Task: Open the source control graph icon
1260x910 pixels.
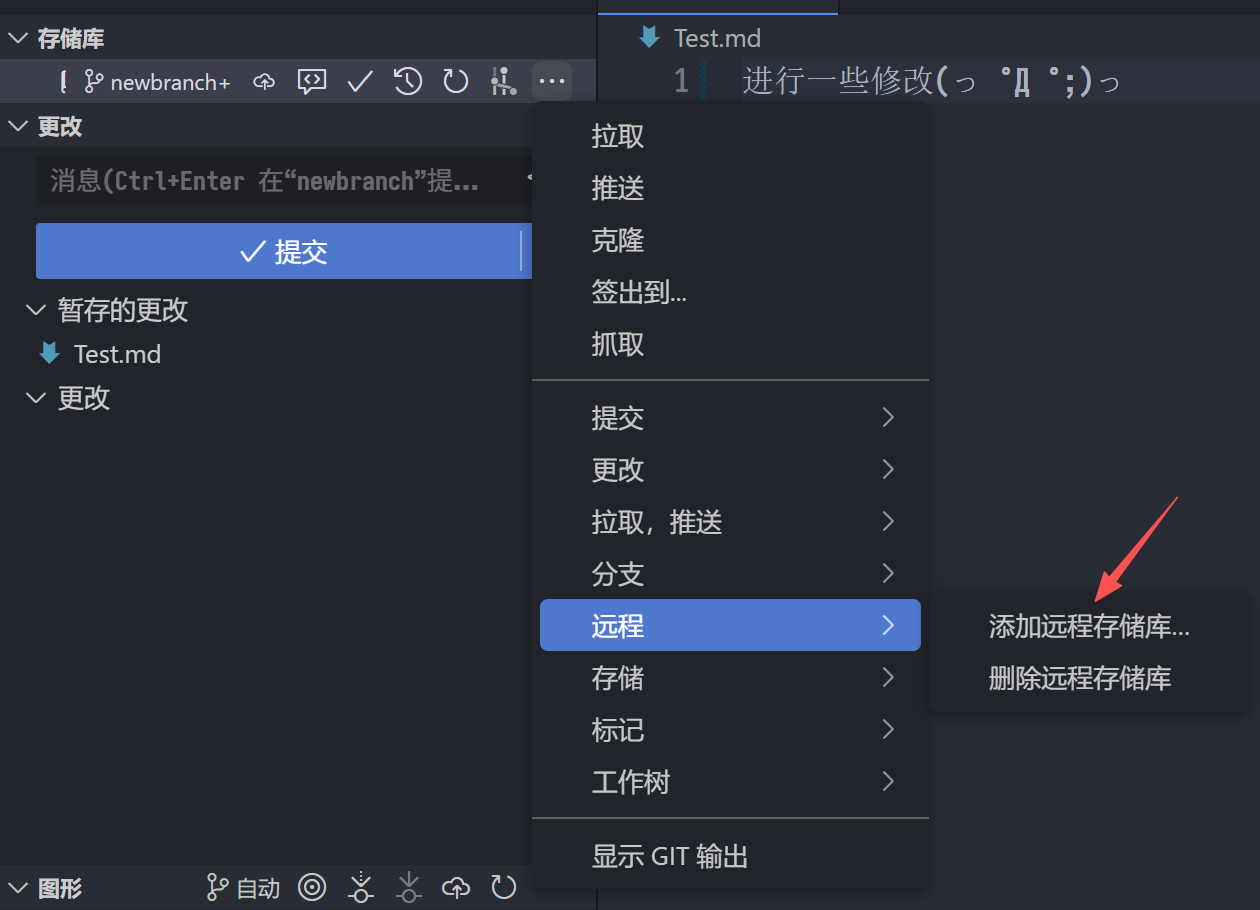Action: pos(503,81)
